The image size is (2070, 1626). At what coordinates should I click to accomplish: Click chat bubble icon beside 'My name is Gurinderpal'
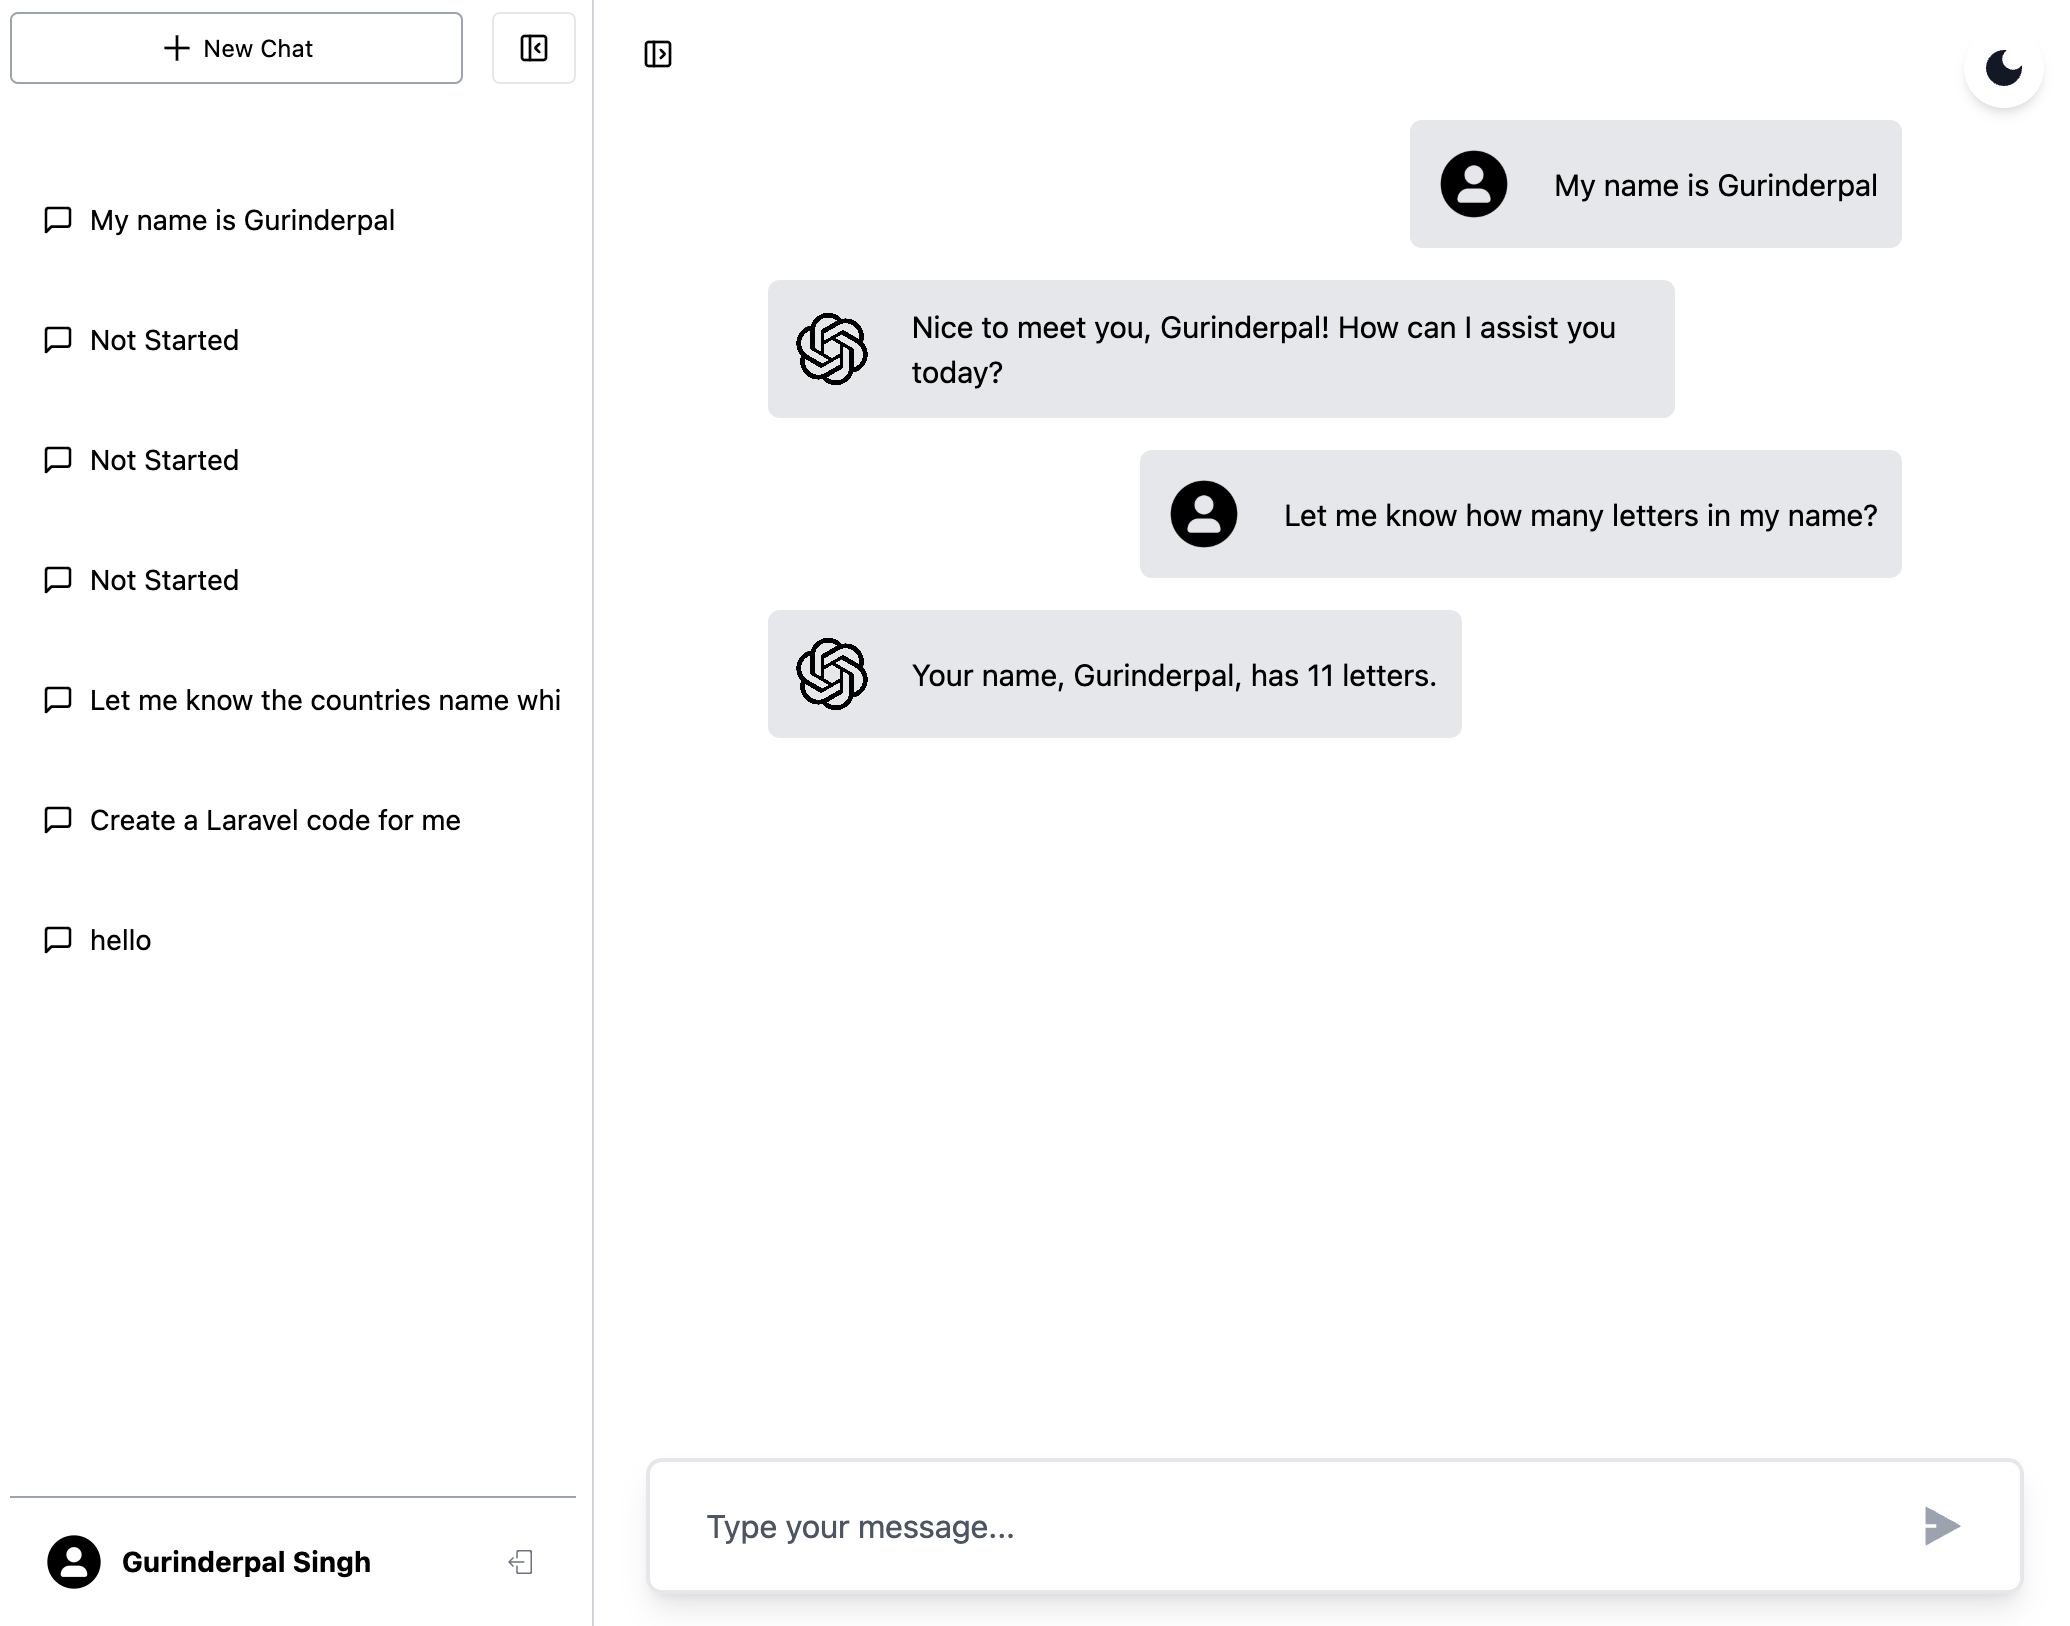click(58, 219)
